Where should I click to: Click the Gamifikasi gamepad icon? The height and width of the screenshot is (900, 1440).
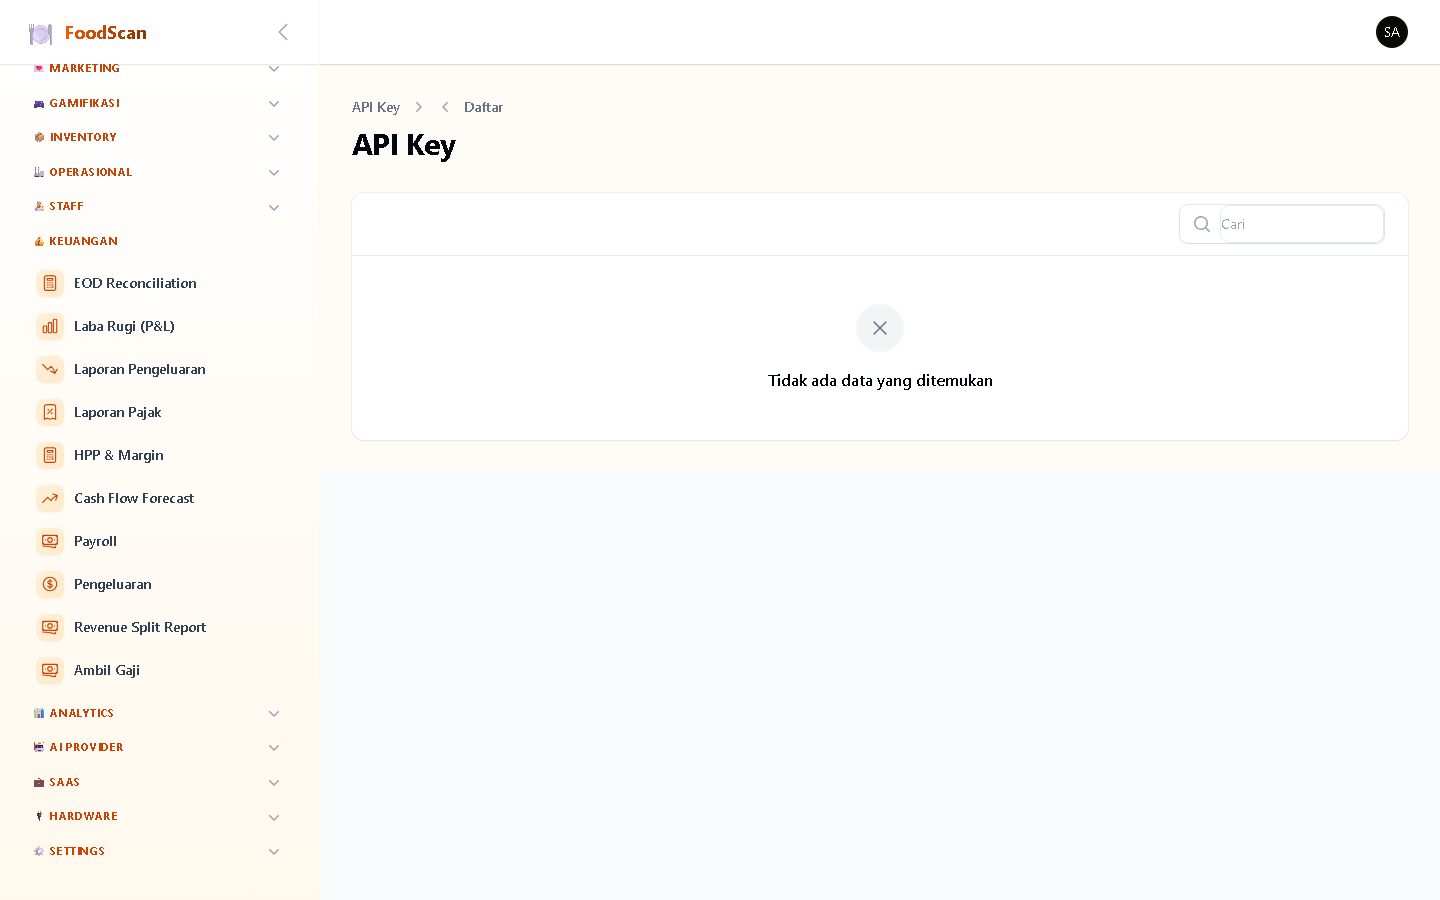(x=39, y=103)
